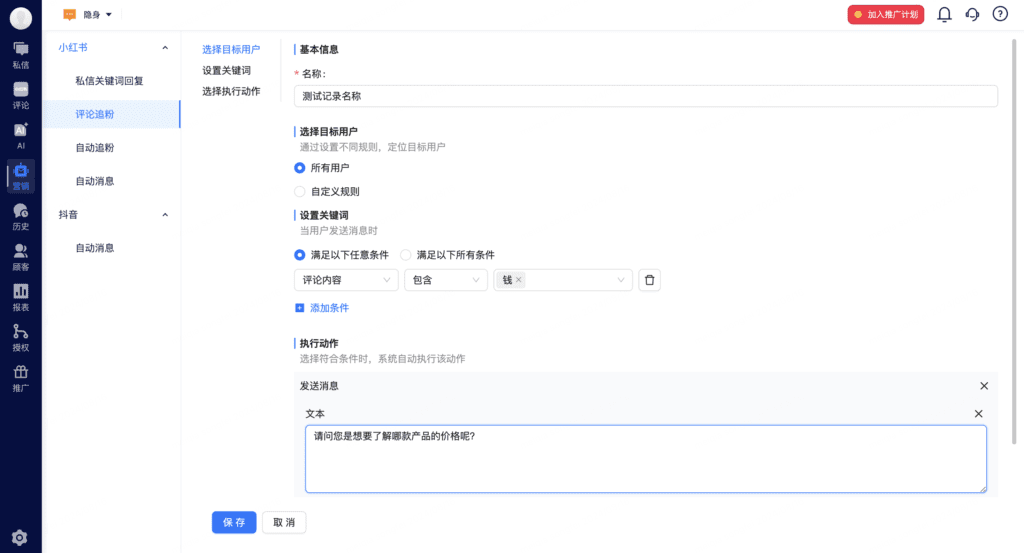Image resolution: width=1024 pixels, height=553 pixels.
Task: Open the 报表 chart sidebar icon
Action: (x=21, y=298)
